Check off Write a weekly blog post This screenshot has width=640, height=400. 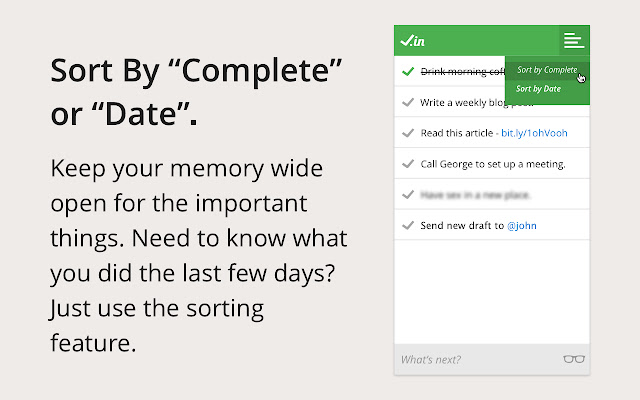coord(407,102)
